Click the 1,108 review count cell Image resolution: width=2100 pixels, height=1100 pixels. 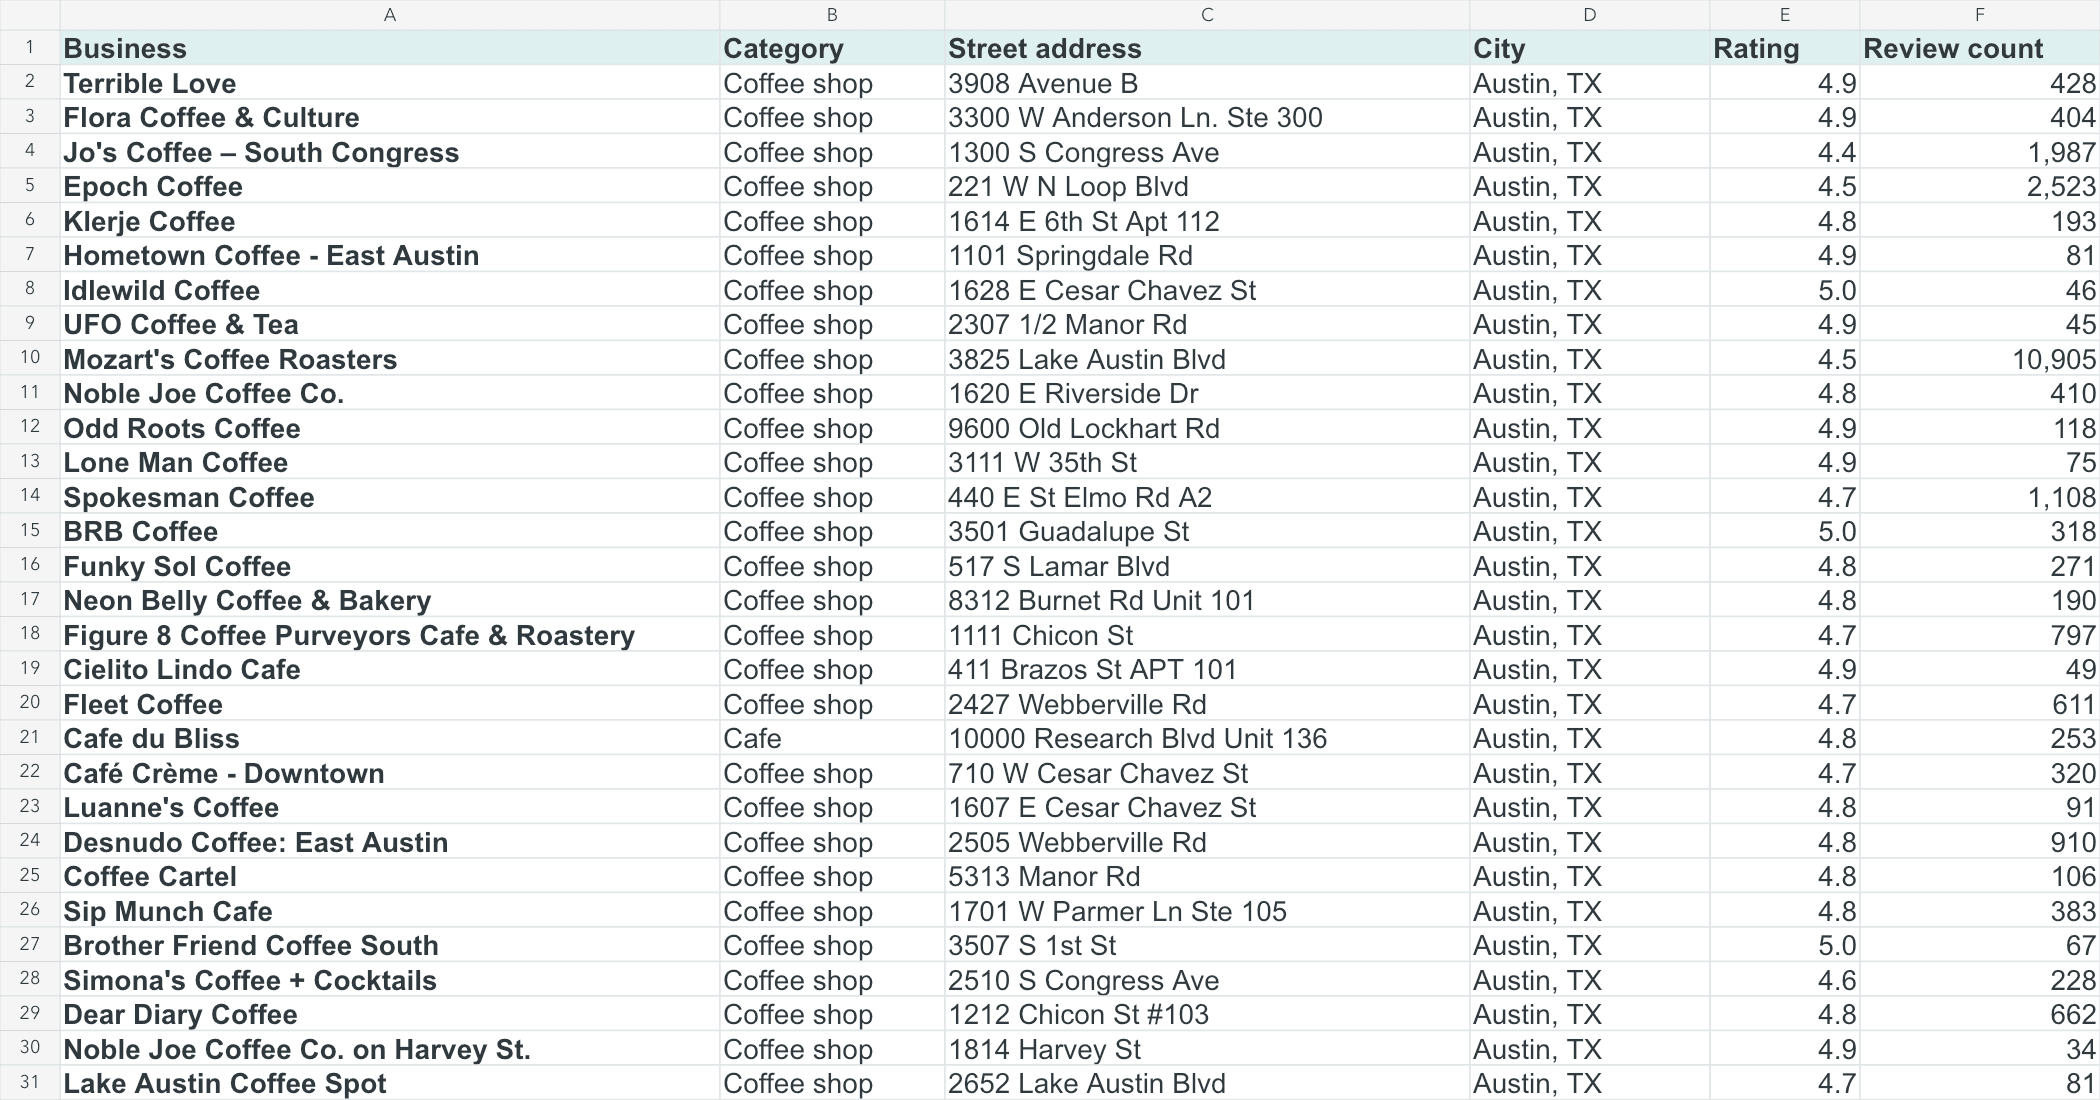pos(1980,497)
